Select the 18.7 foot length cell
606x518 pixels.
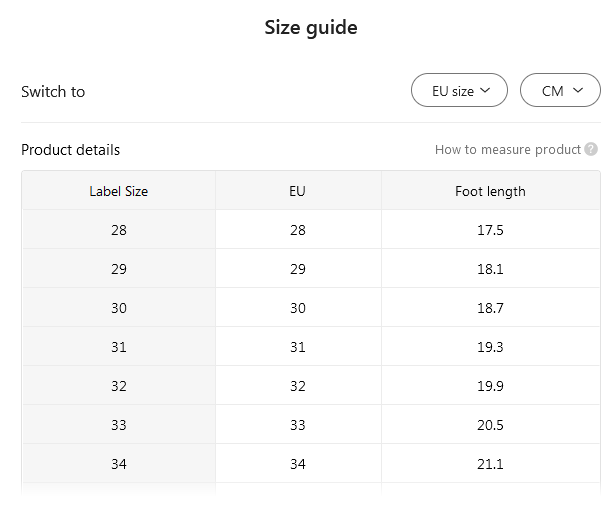(x=490, y=308)
